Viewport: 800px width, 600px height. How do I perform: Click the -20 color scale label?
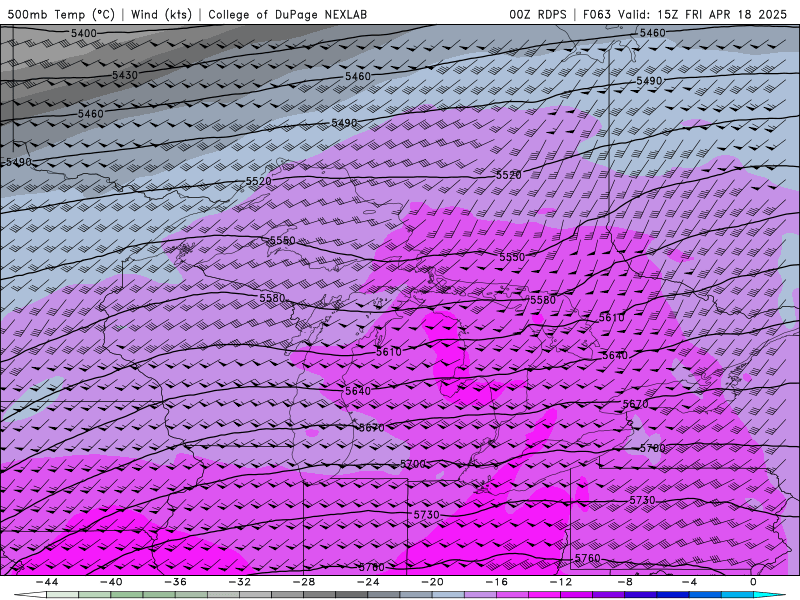tap(433, 582)
